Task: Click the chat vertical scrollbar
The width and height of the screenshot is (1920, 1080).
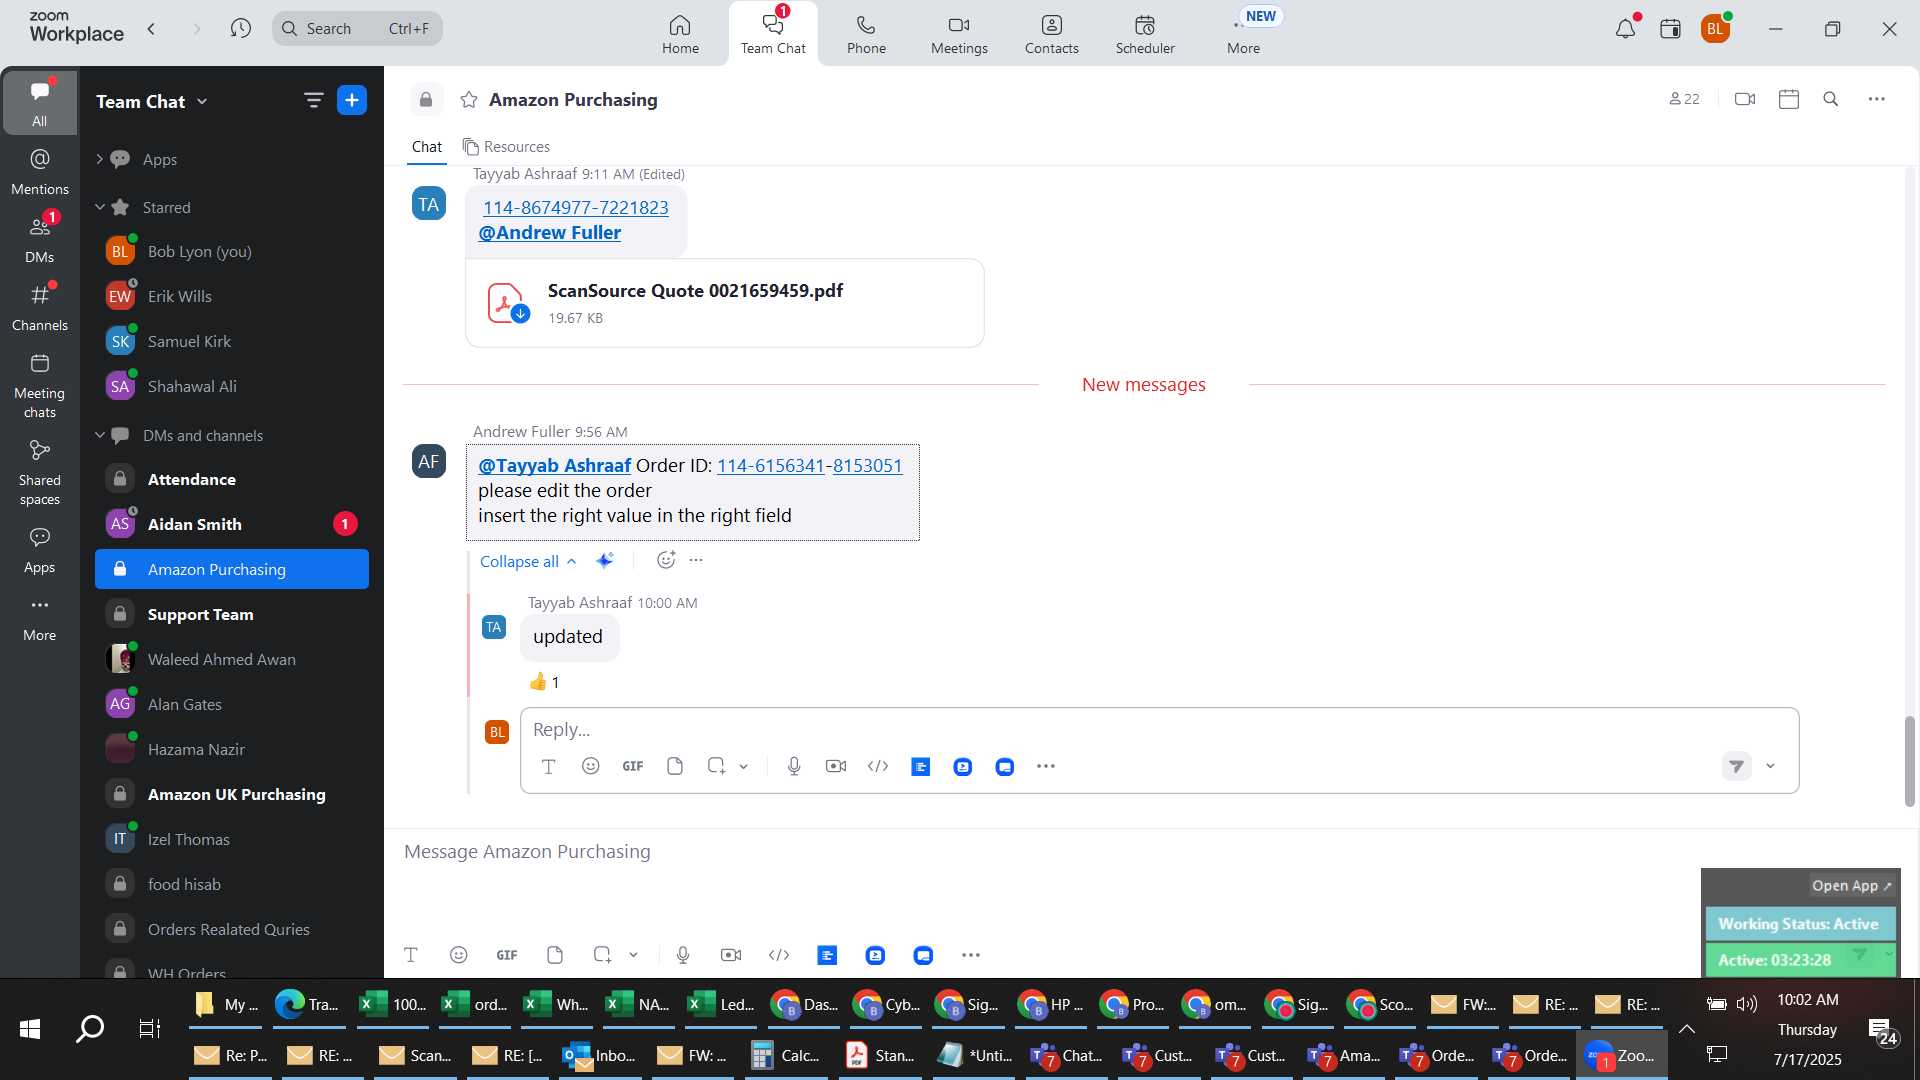Action: (x=1909, y=762)
